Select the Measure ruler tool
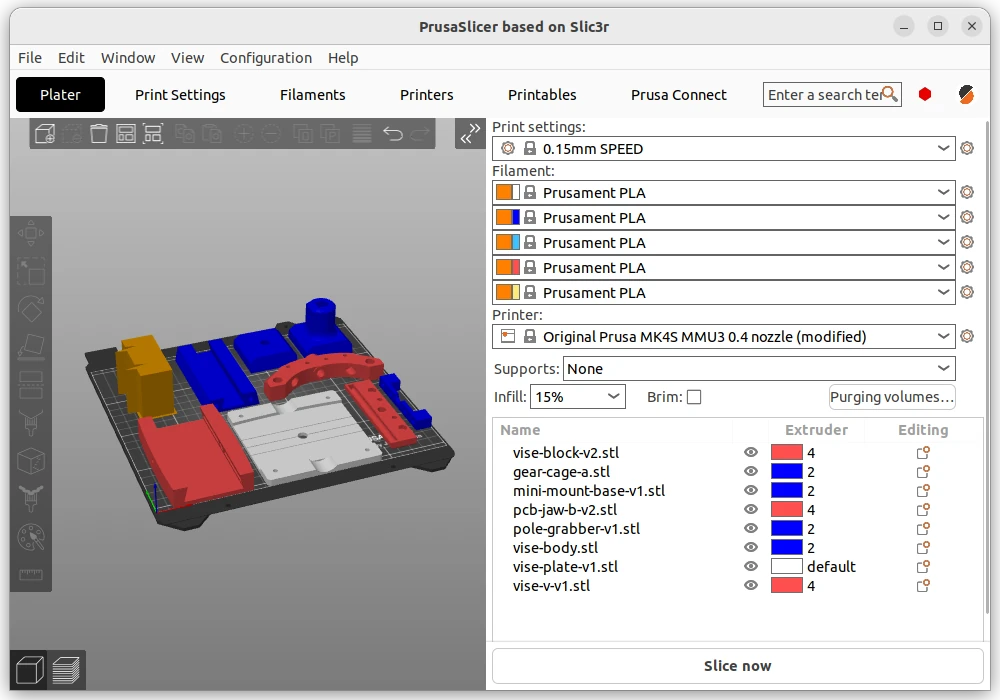1000x700 pixels. [x=31, y=574]
